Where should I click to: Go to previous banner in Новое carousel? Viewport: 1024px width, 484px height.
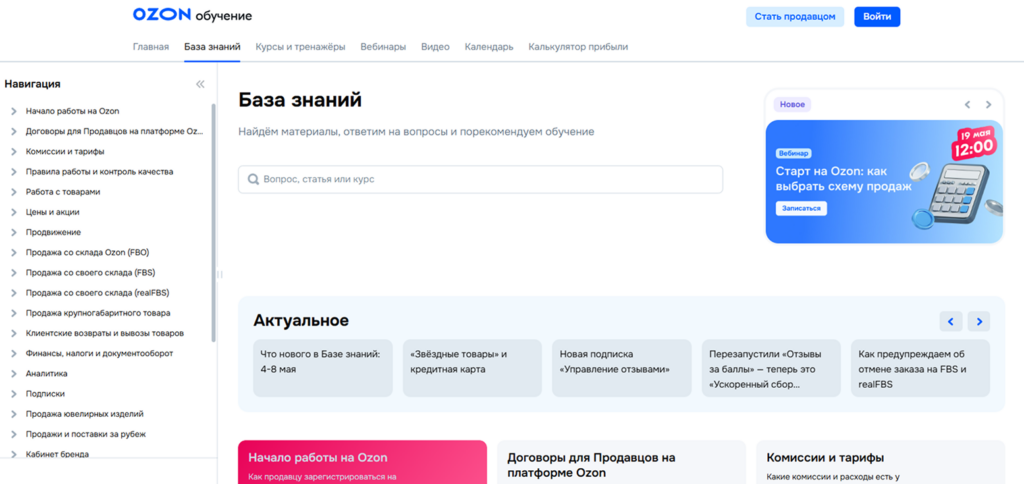coord(968,105)
